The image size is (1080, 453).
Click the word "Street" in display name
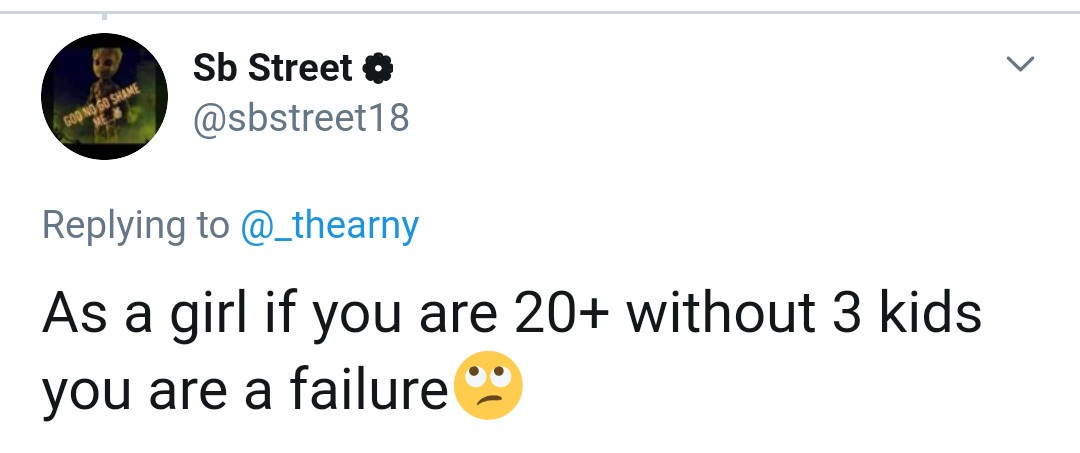pyautogui.click(x=300, y=68)
